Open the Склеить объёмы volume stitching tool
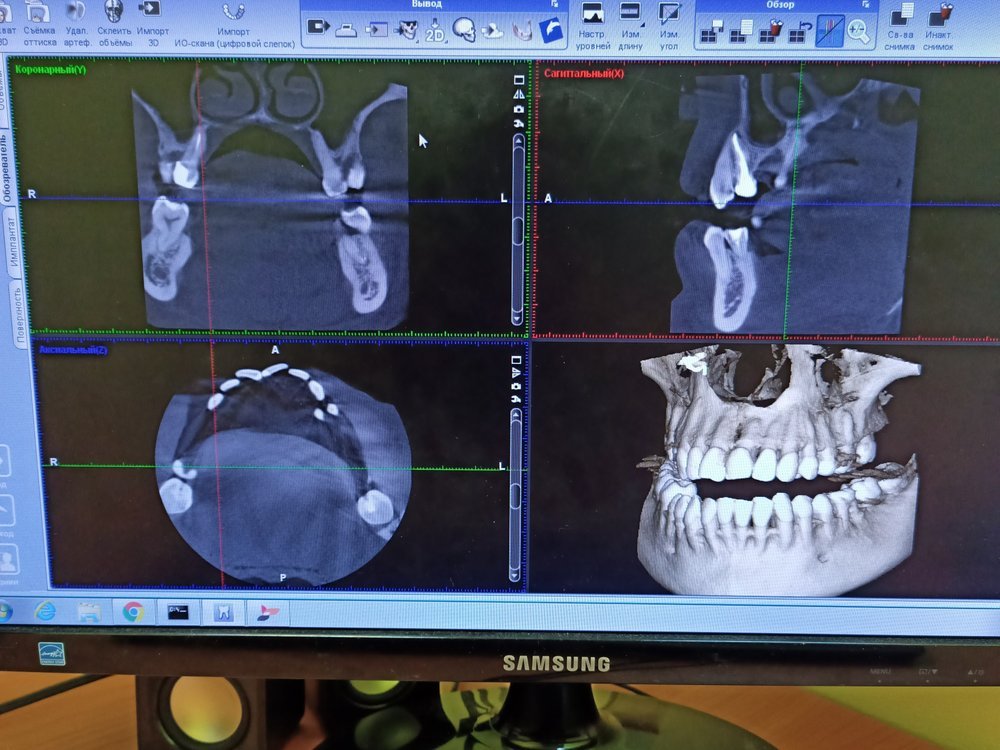The width and height of the screenshot is (1000, 750). [x=114, y=25]
